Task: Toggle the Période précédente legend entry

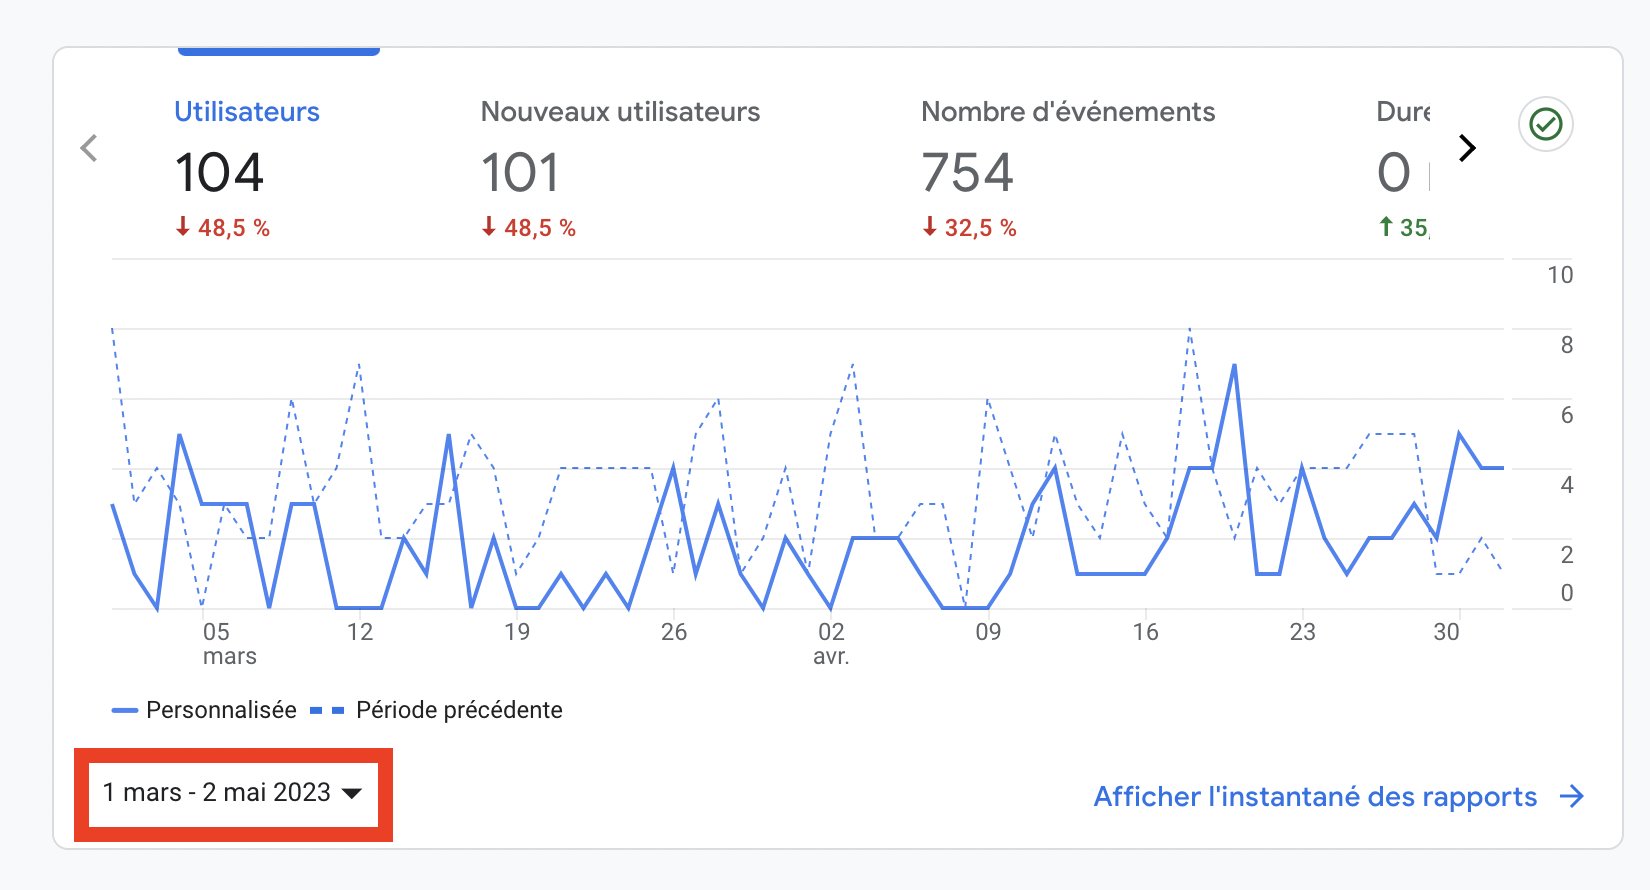Action: coord(436,710)
